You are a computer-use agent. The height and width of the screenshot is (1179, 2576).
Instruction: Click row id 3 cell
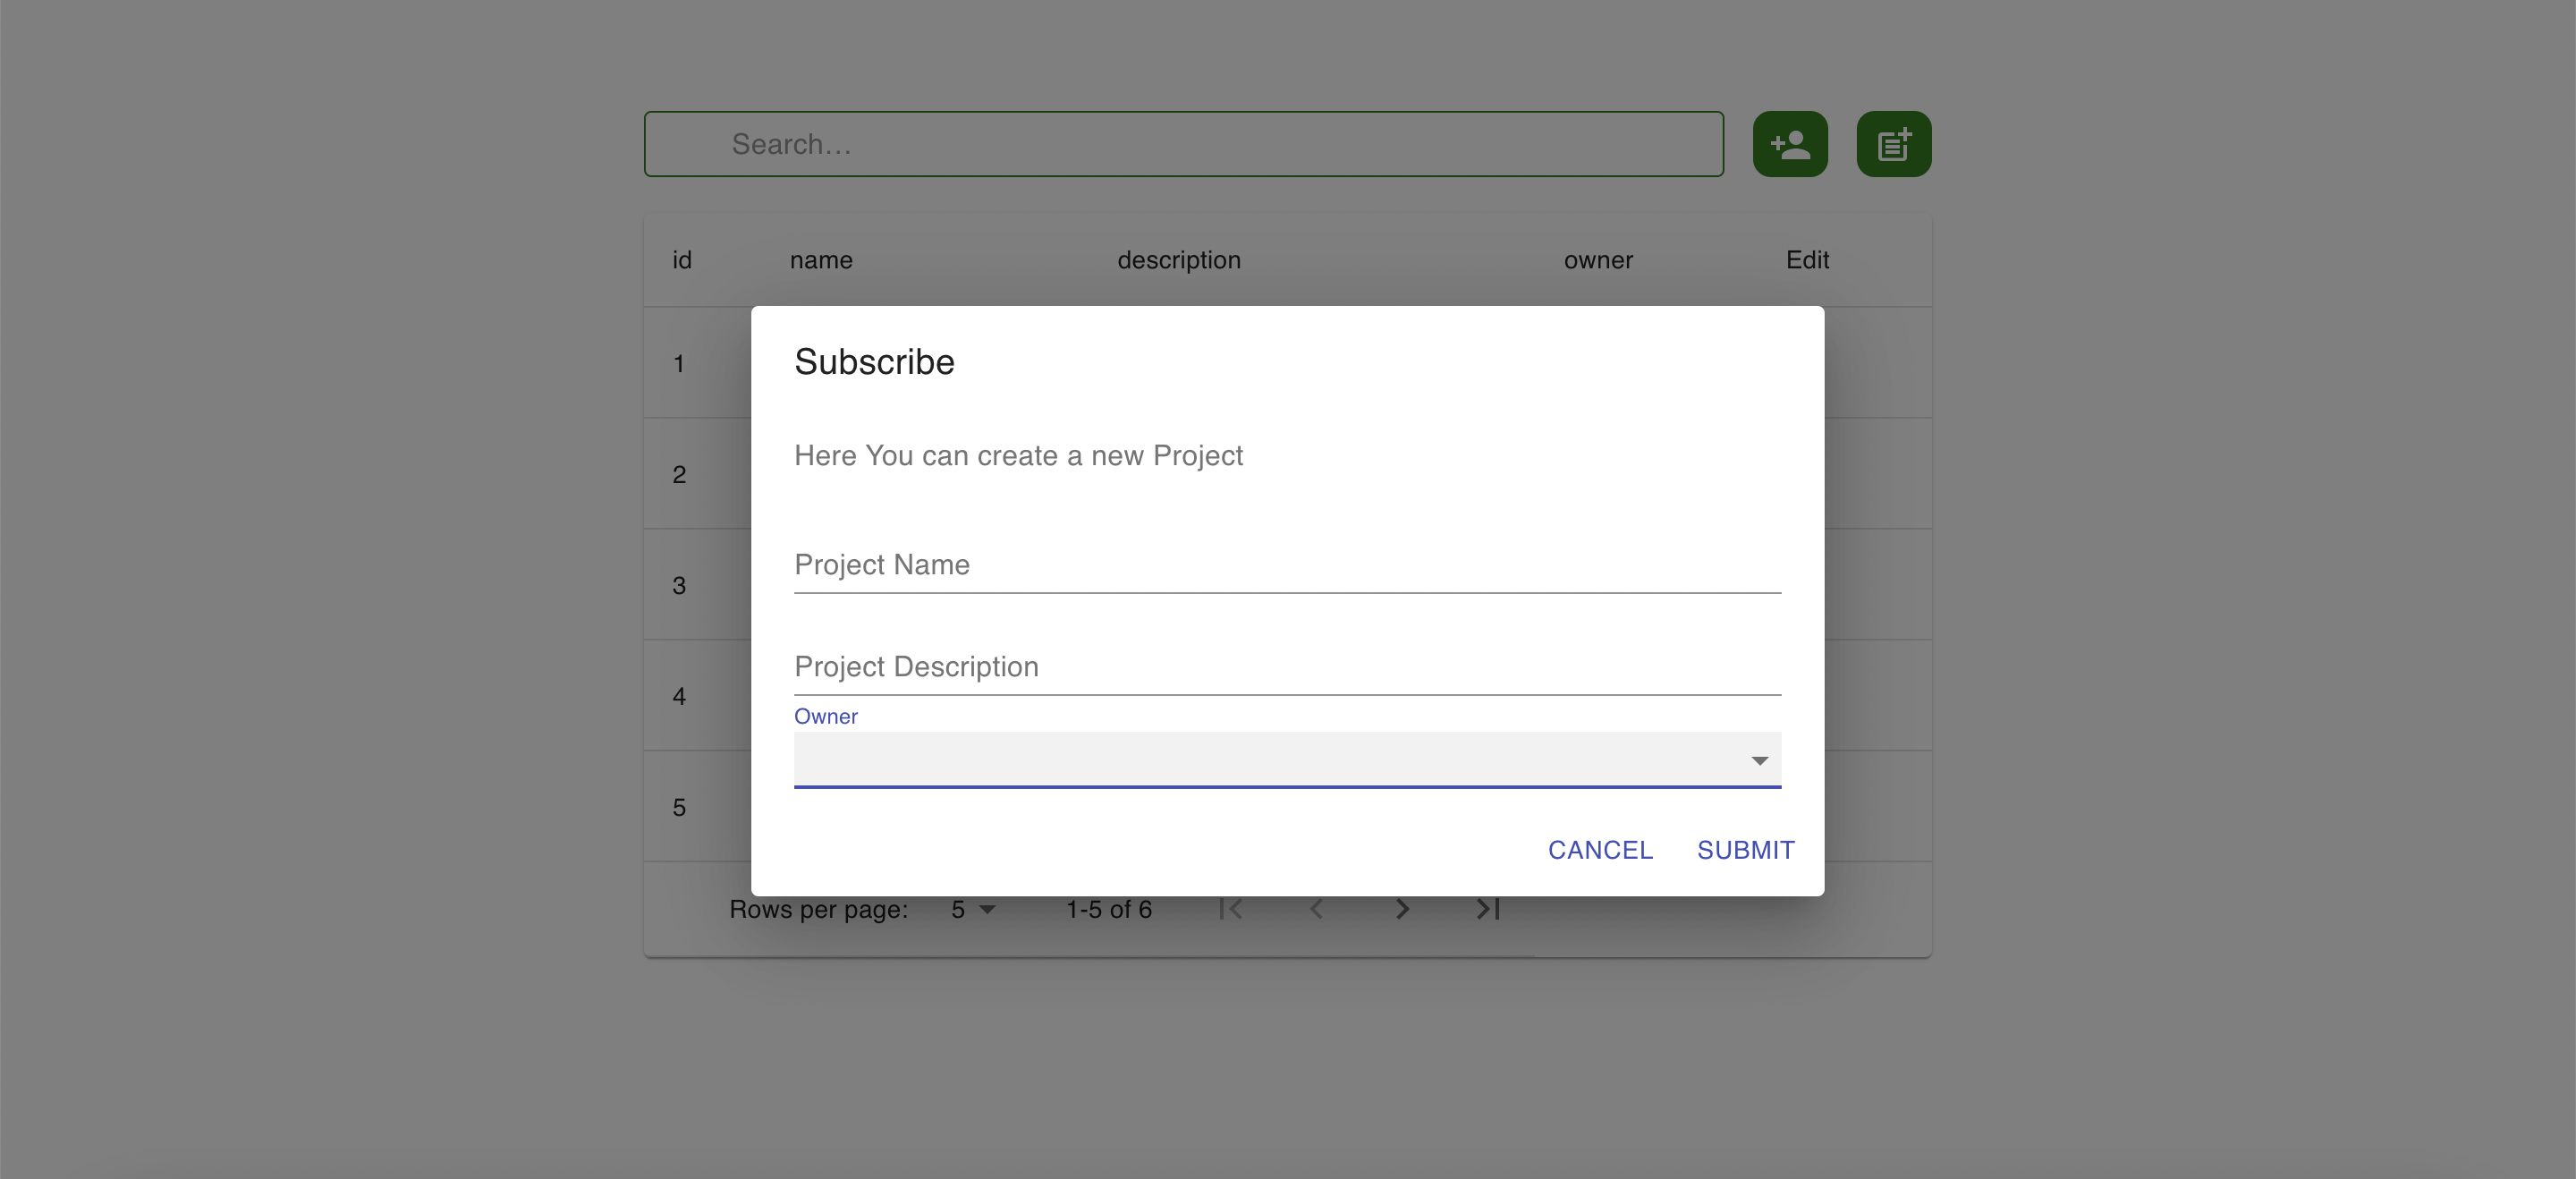click(679, 585)
